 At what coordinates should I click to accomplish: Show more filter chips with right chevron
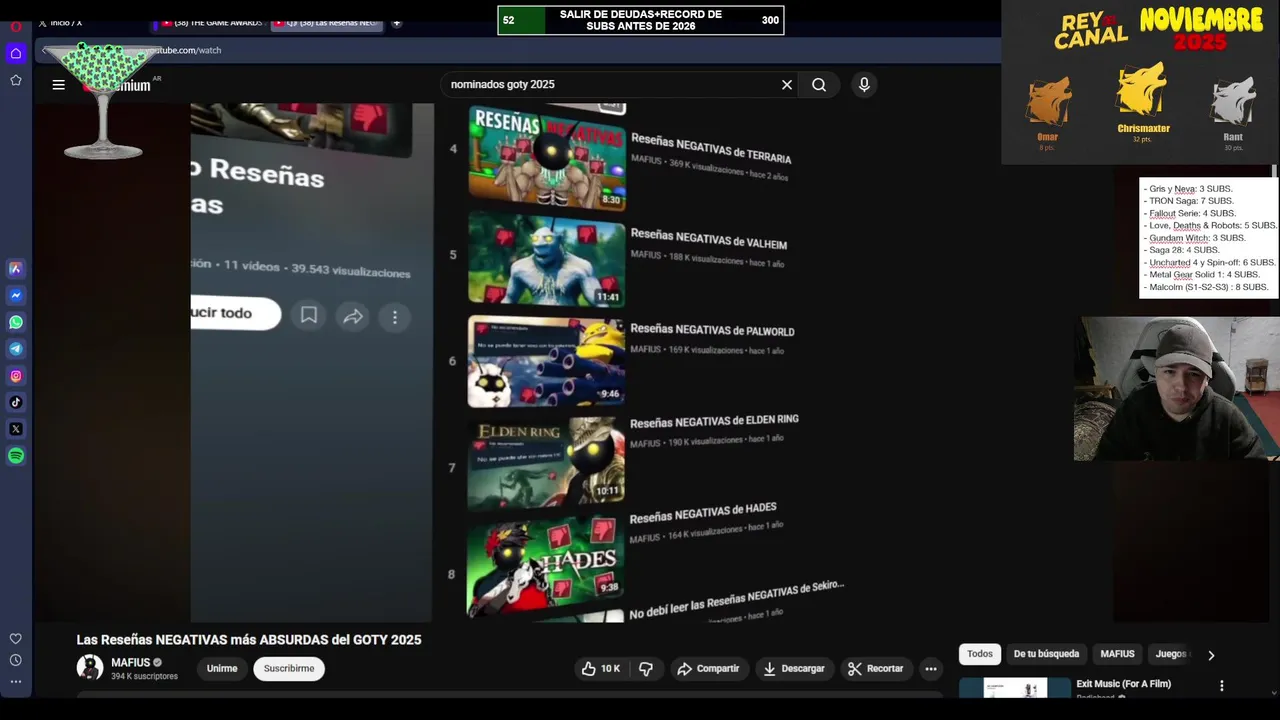1211,655
